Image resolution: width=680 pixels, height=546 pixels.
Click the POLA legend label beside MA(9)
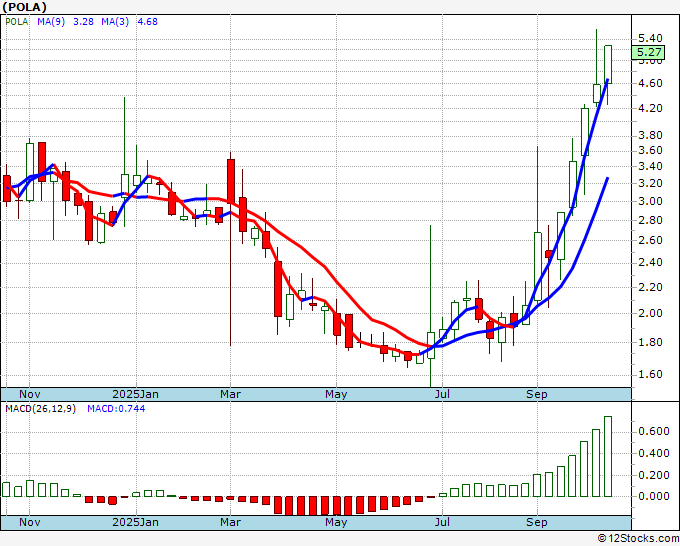17,20
